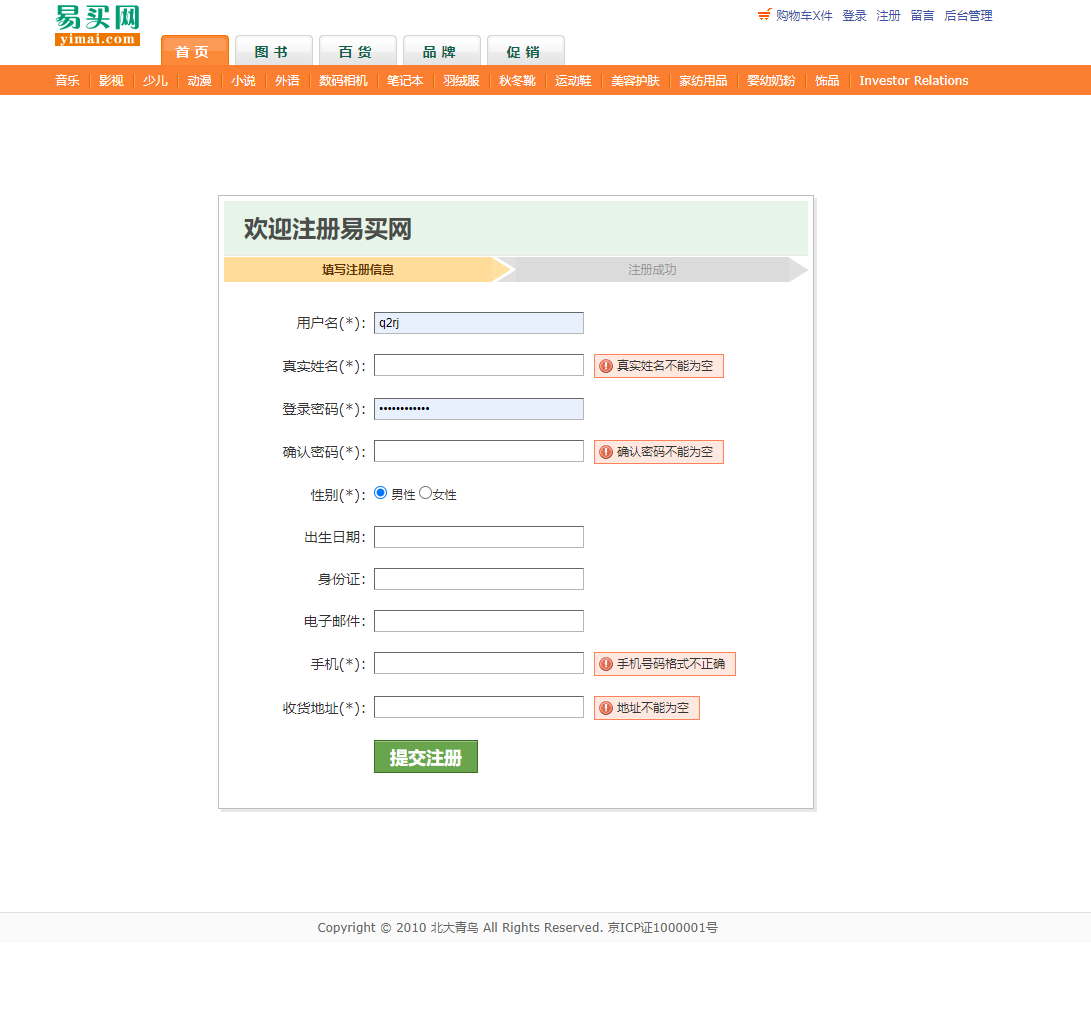Click inside the 用户名 input field

[478, 322]
